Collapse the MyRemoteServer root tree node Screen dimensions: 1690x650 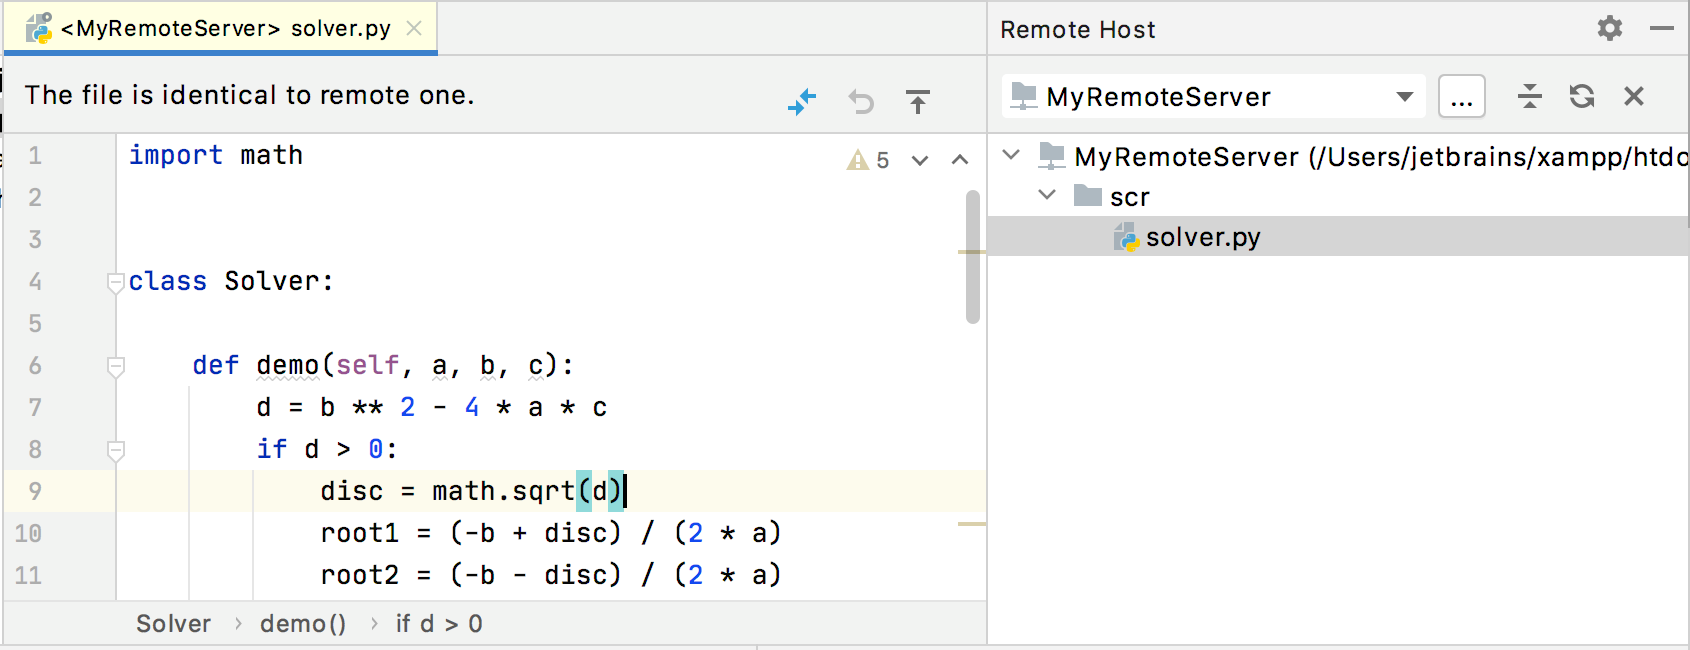click(1011, 155)
